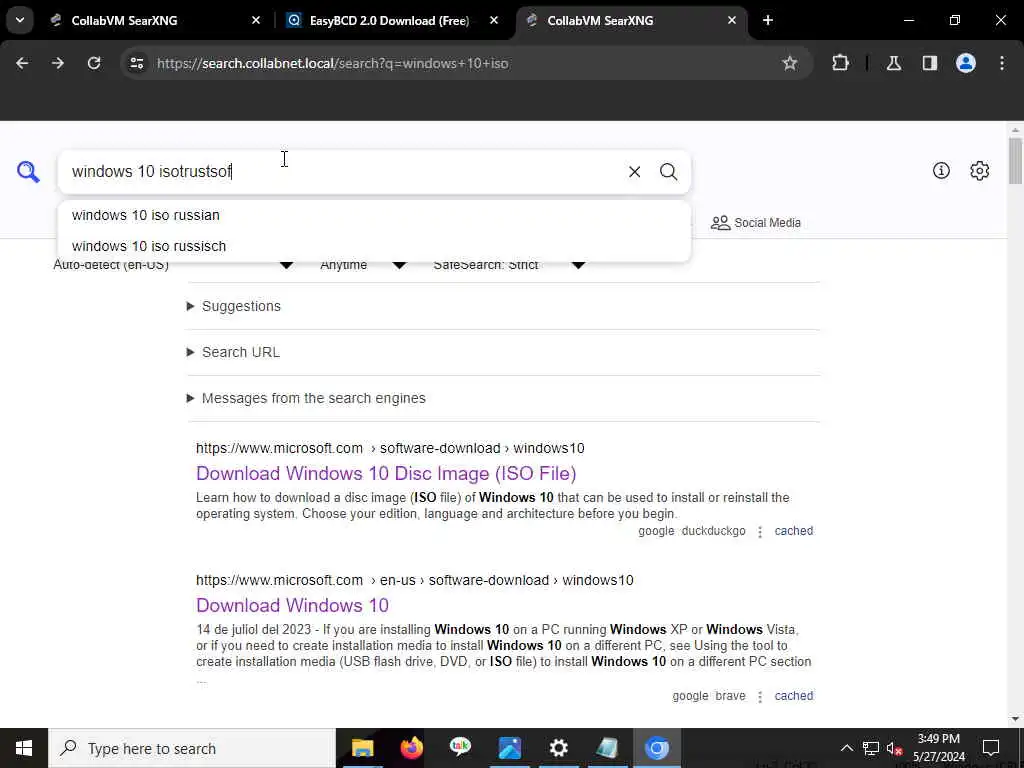Viewport: 1024px width, 768px height.
Task: Switch to EasyBCD 2.0 Download tab
Action: 389,20
